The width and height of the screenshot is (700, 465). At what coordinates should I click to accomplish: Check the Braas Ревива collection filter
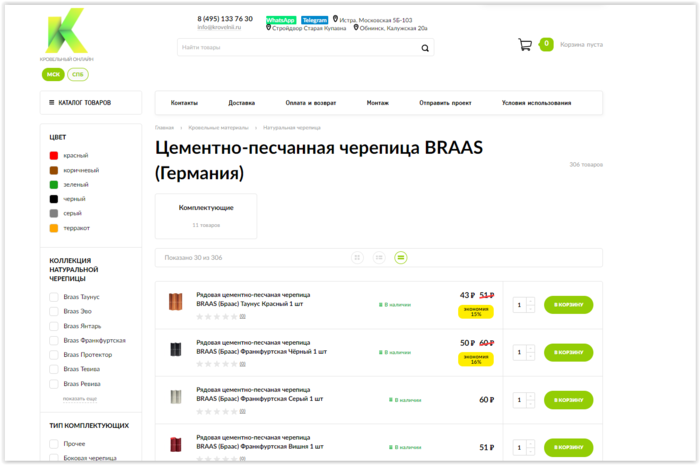(x=54, y=384)
